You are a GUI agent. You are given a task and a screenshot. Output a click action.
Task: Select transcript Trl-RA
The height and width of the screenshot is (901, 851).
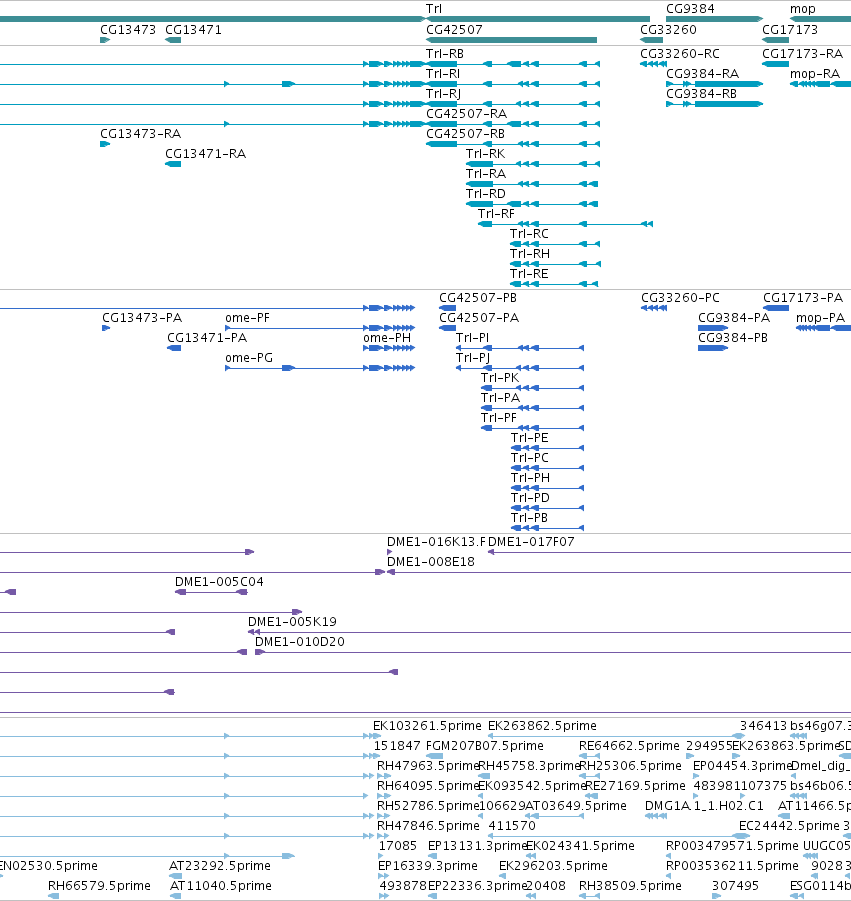(x=486, y=174)
